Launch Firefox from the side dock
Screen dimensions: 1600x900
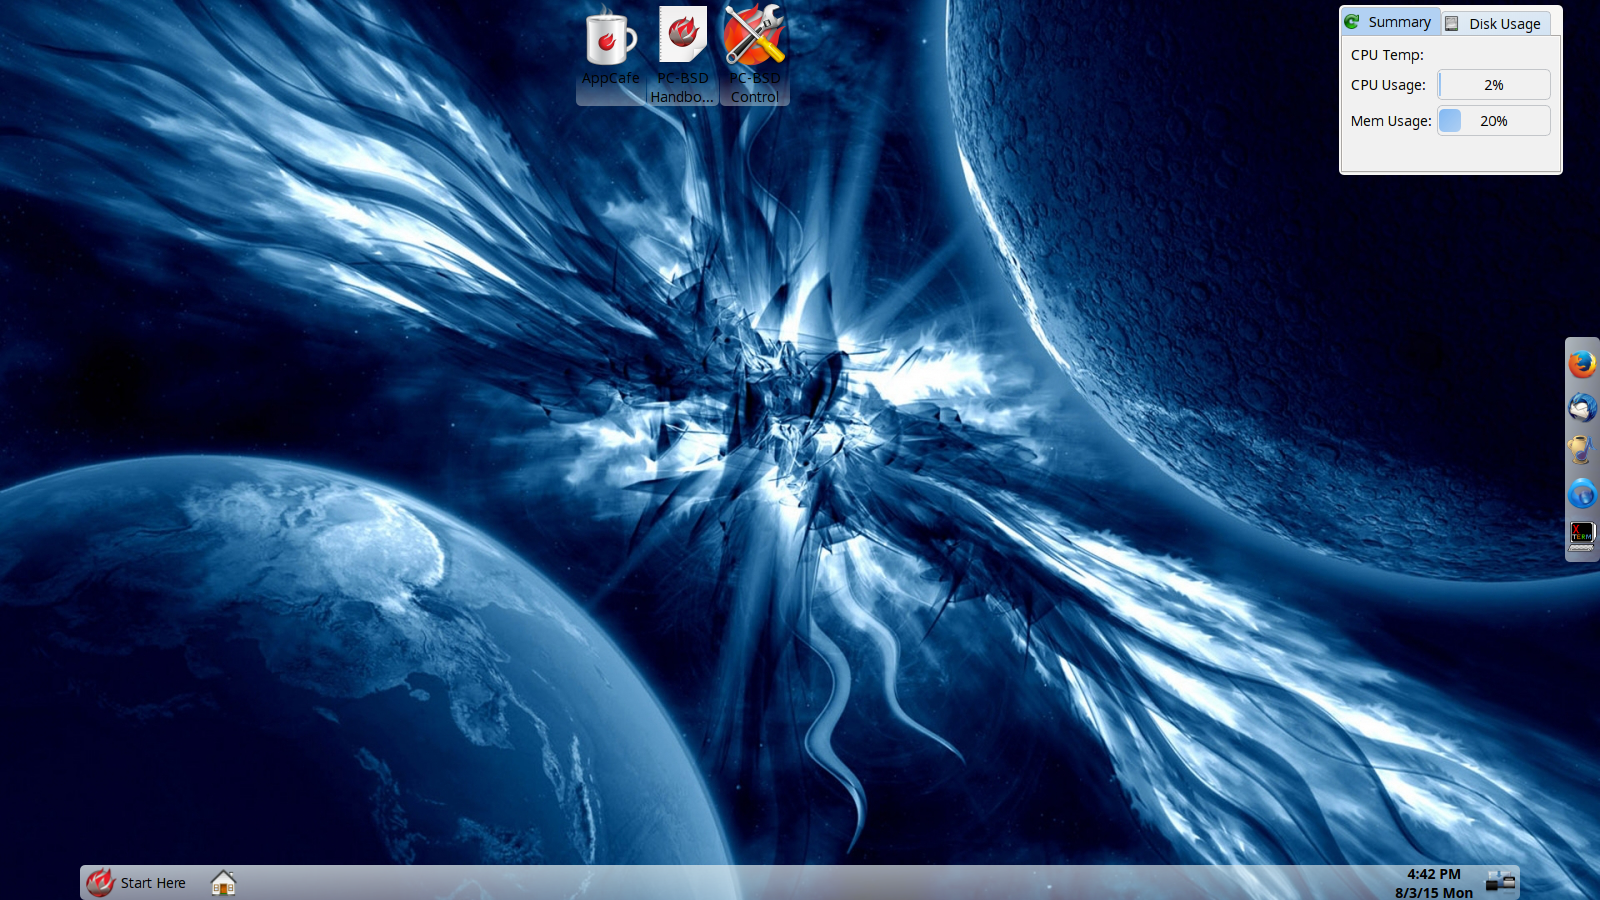(1582, 364)
